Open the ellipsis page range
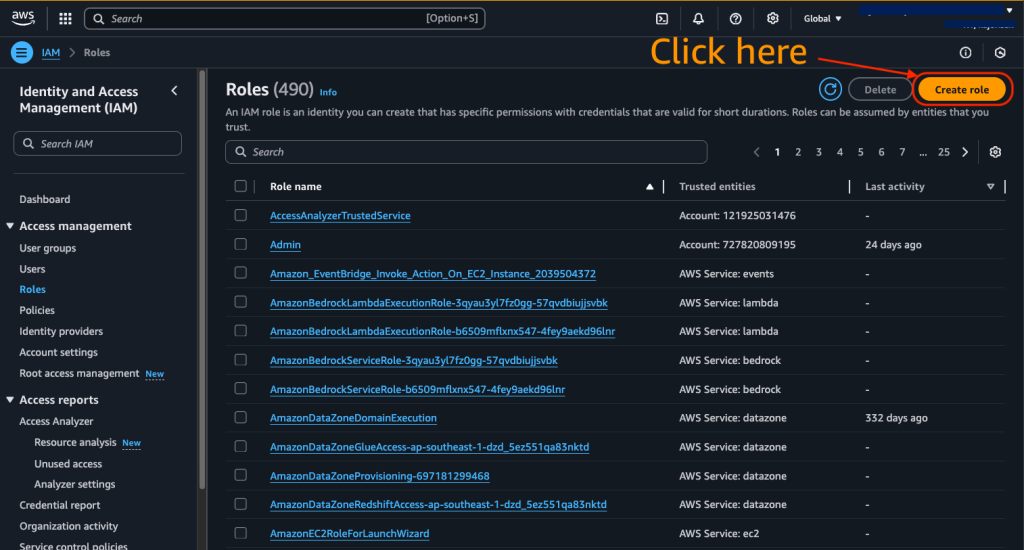 (x=923, y=152)
